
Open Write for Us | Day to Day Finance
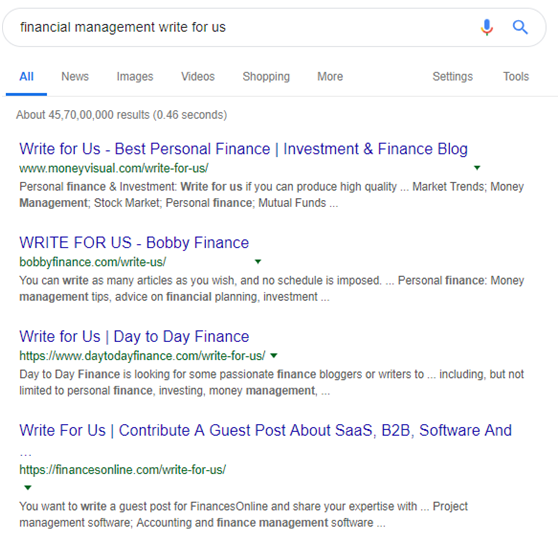pos(134,337)
